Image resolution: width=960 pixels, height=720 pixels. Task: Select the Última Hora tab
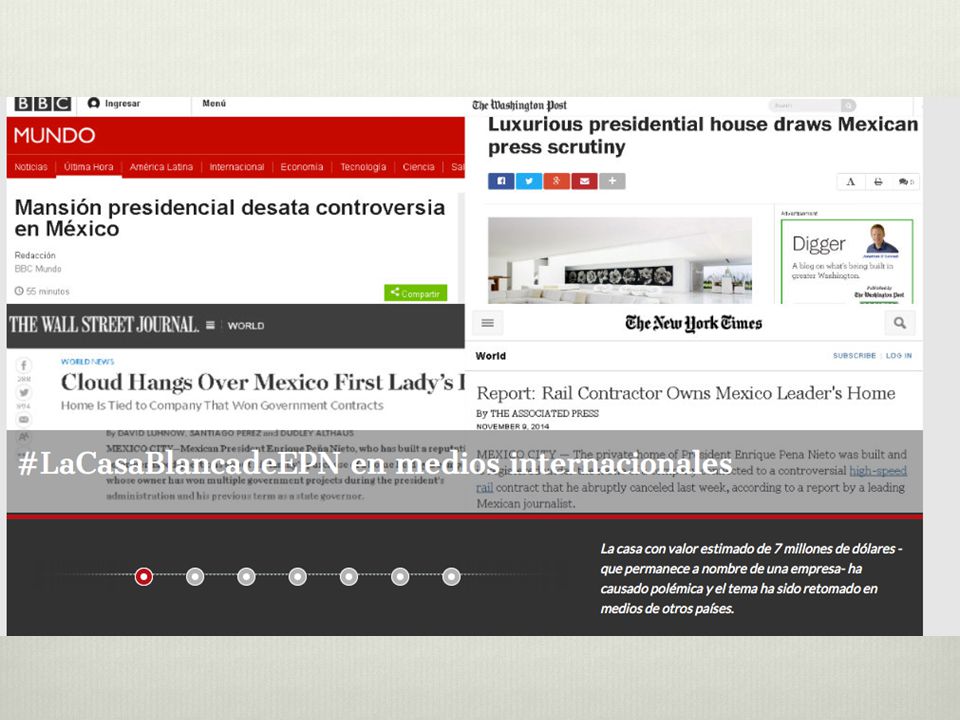(x=89, y=167)
